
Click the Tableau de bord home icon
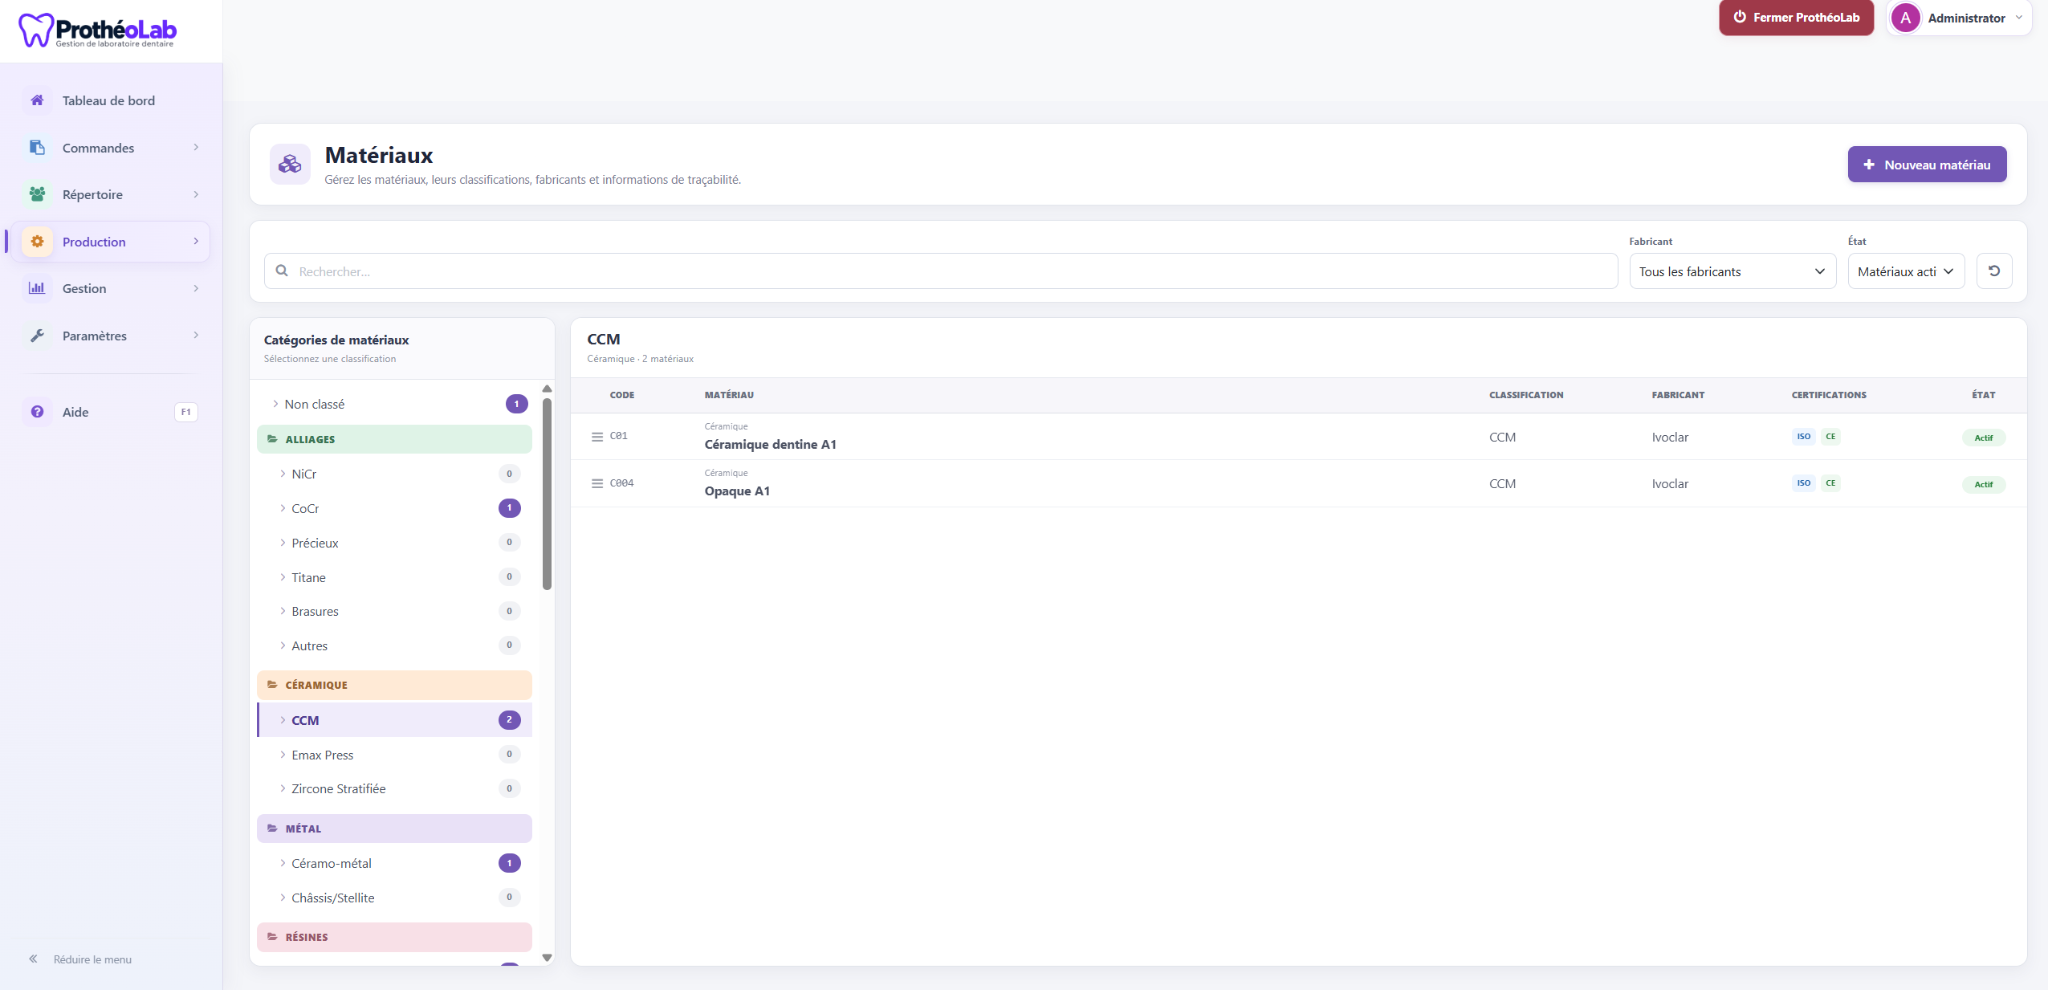[x=37, y=100]
